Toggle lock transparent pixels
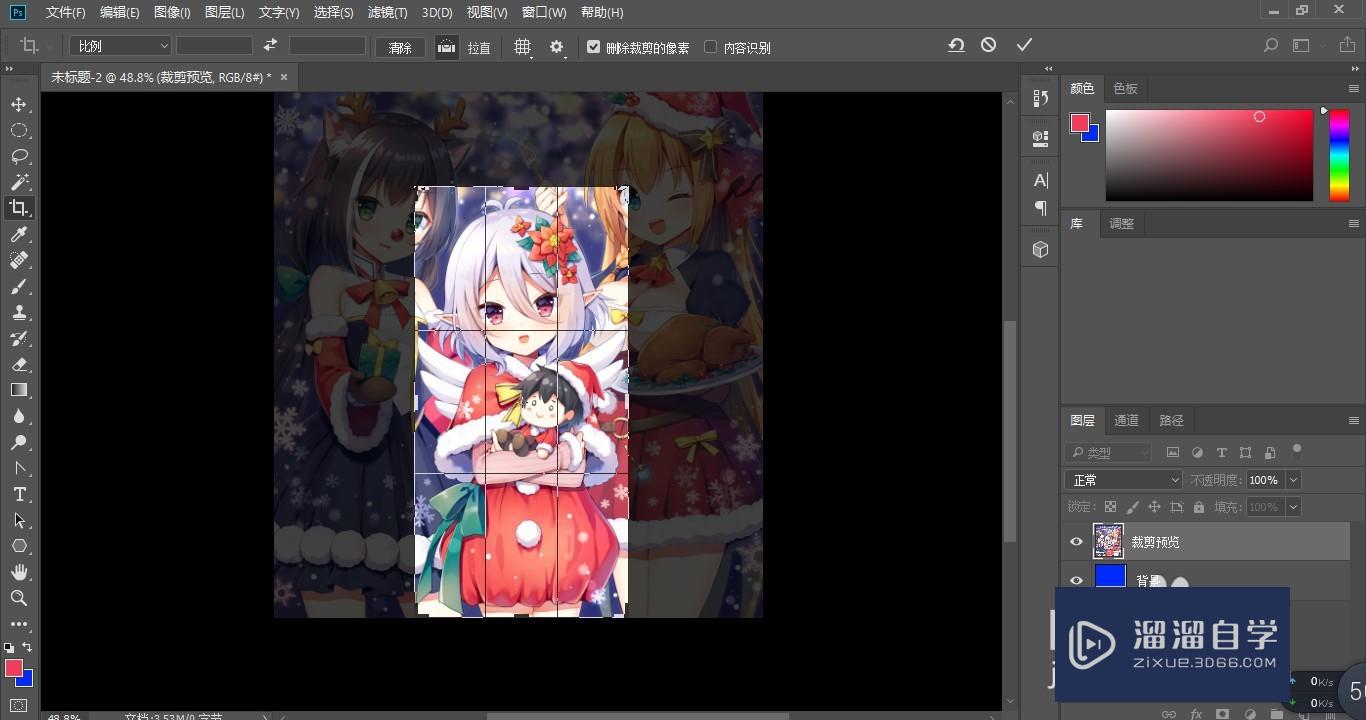 1110,507
